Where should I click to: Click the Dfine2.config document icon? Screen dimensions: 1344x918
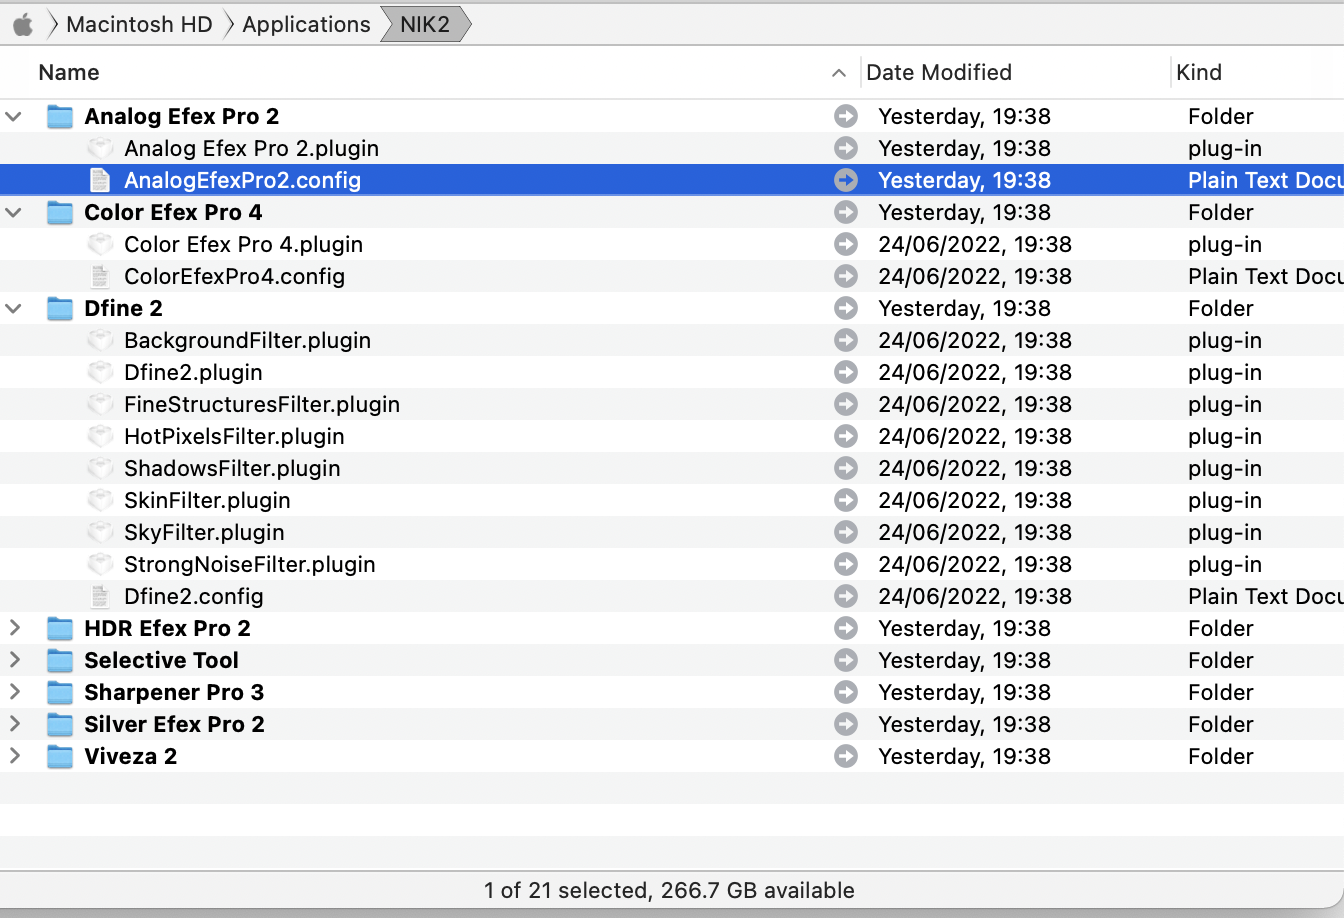[x=100, y=596]
